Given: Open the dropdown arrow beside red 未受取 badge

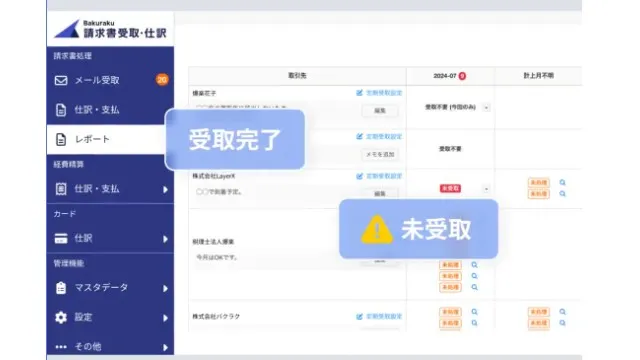Looking at the screenshot, I should [x=486, y=189].
